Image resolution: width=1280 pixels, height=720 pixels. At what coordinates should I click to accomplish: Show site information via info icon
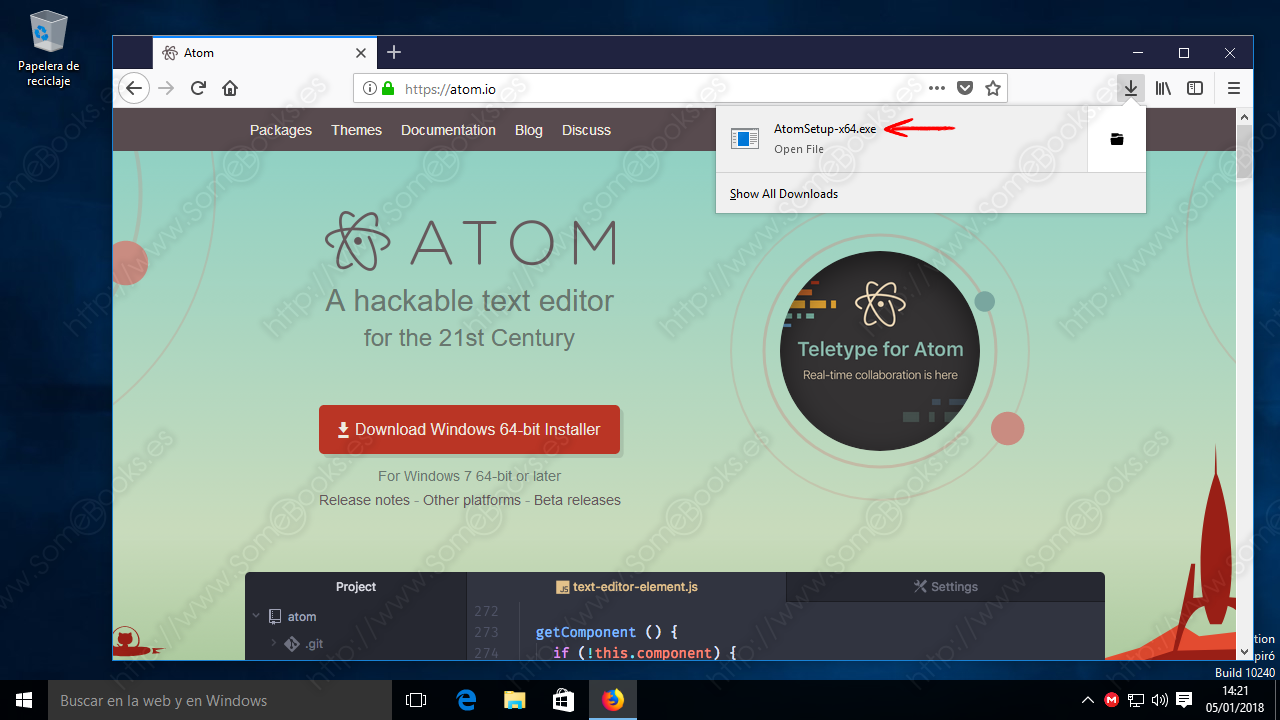[369, 88]
